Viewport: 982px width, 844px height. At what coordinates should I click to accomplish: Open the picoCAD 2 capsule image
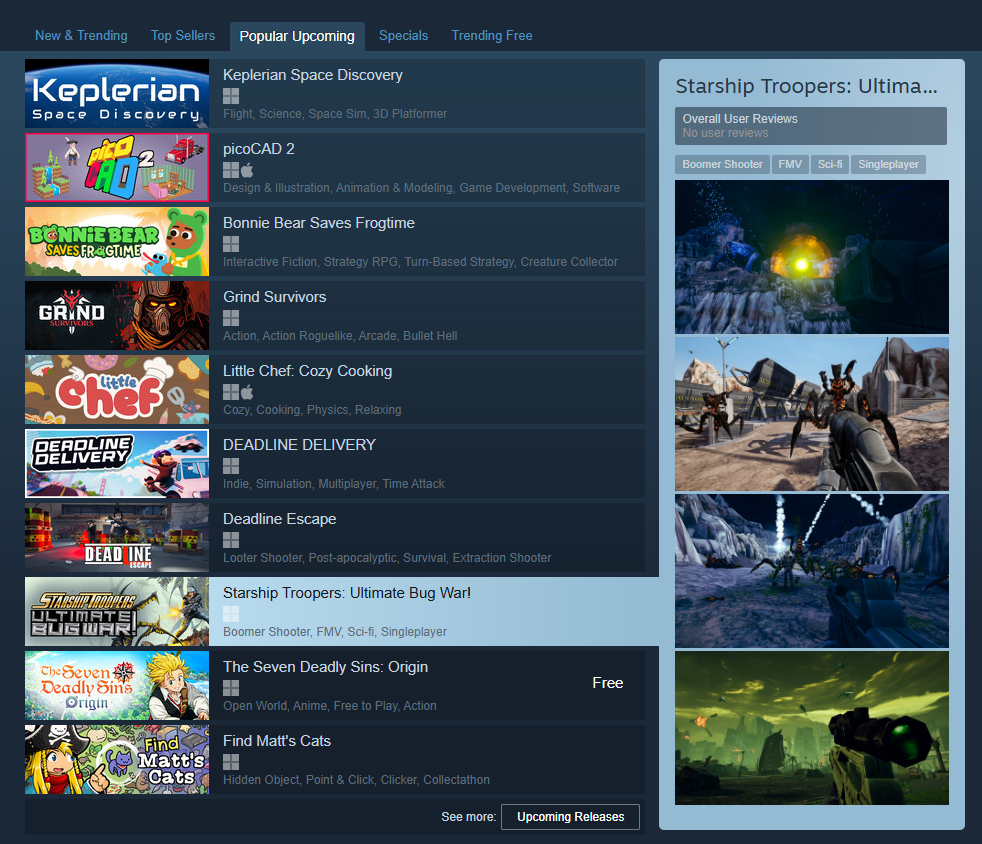(117, 167)
